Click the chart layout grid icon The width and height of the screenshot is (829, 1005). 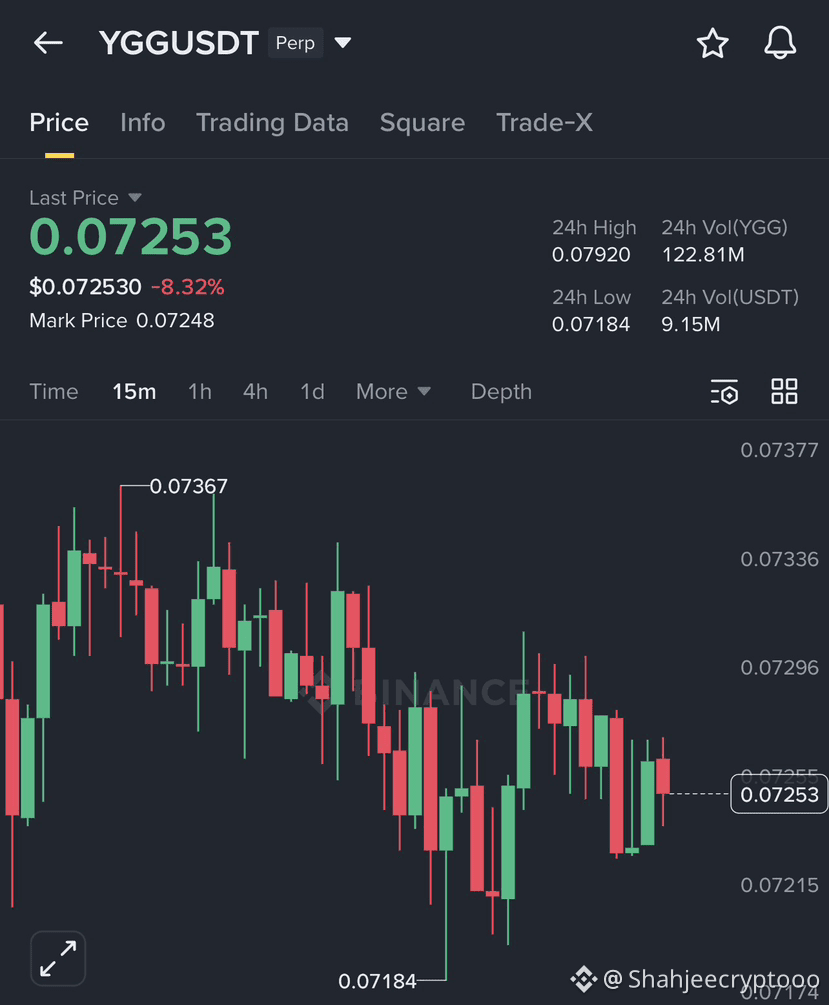tap(784, 391)
